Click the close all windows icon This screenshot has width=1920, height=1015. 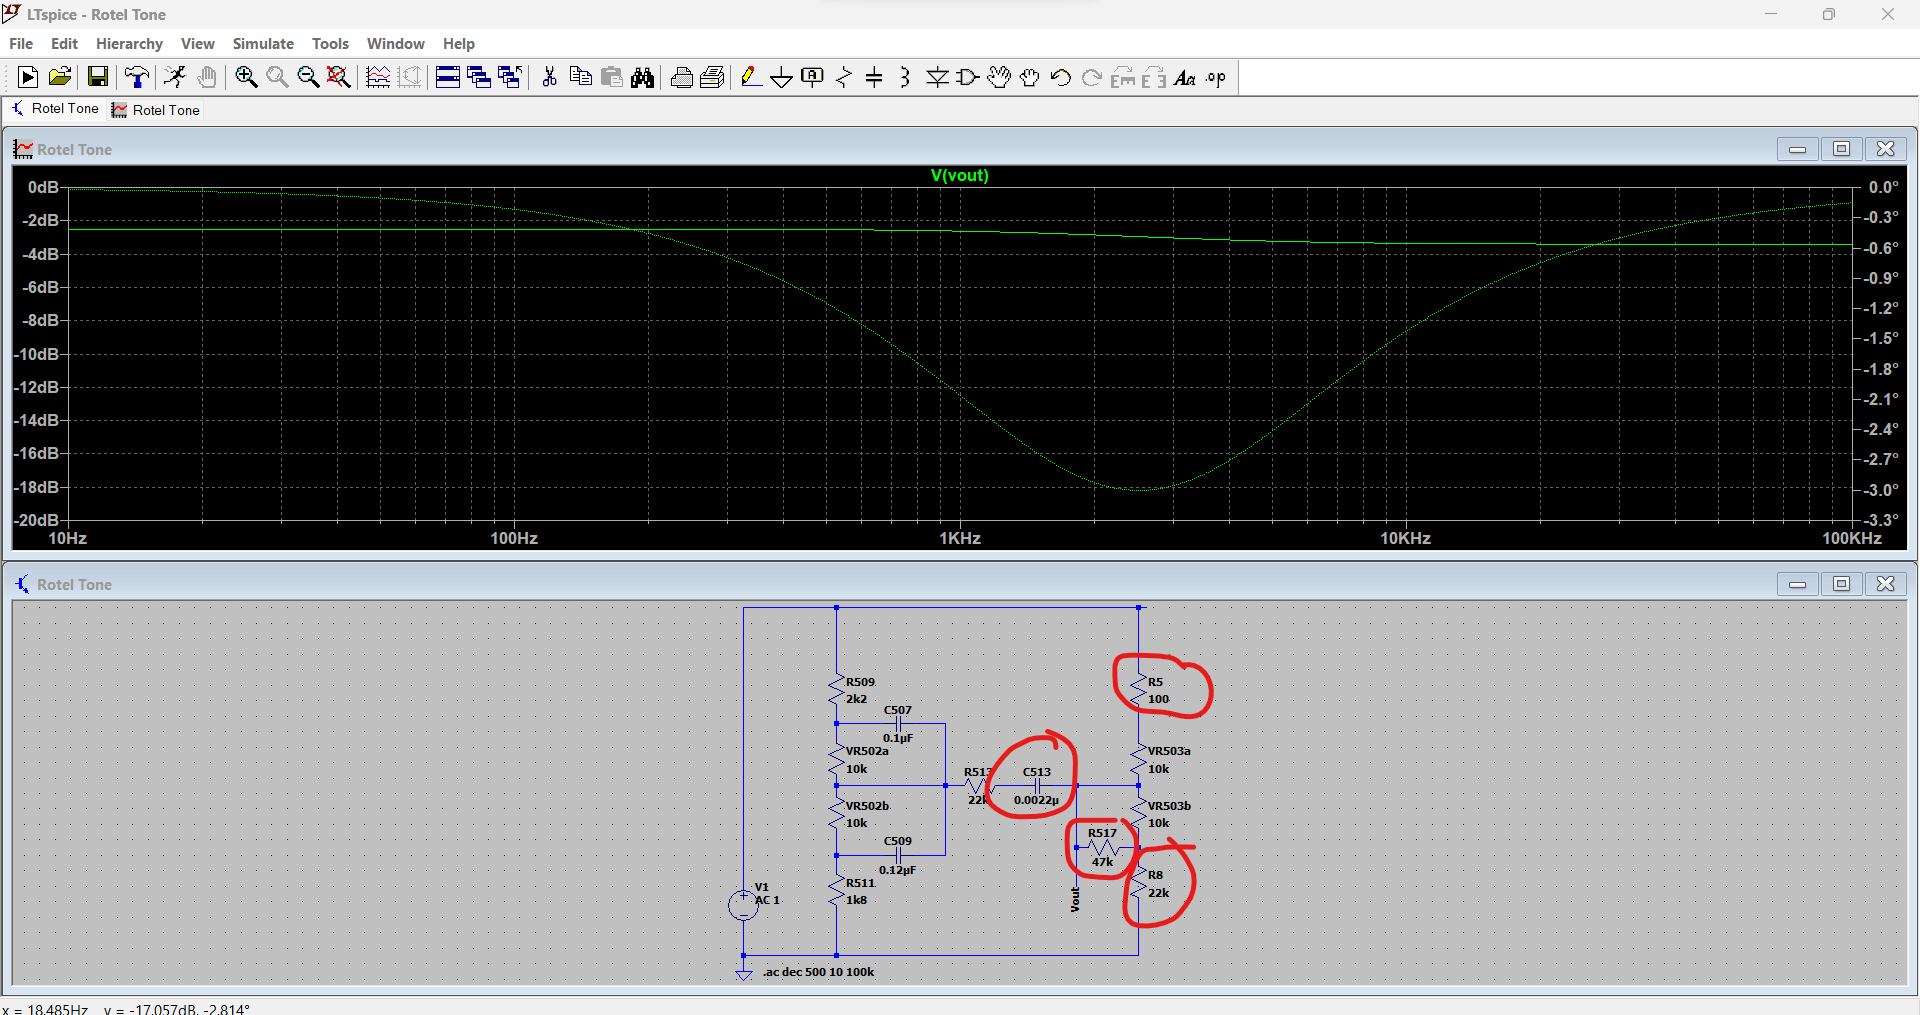510,77
